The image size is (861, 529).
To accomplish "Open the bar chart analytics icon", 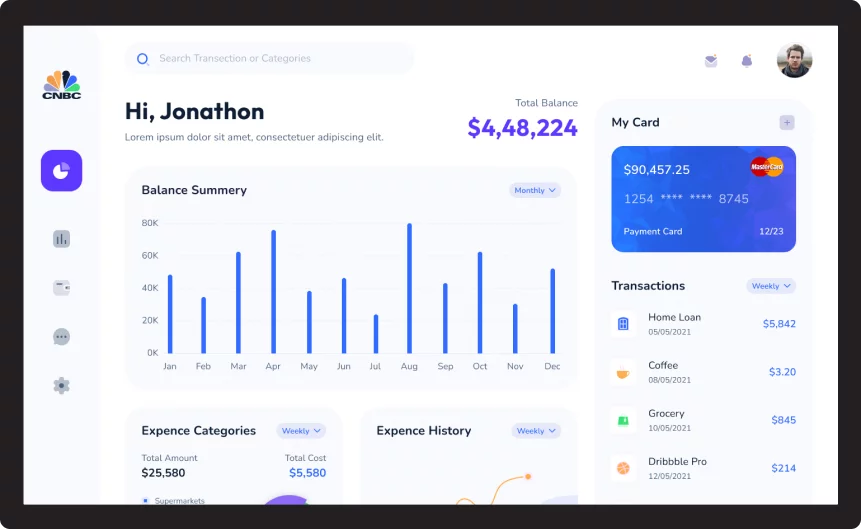I will (x=61, y=239).
